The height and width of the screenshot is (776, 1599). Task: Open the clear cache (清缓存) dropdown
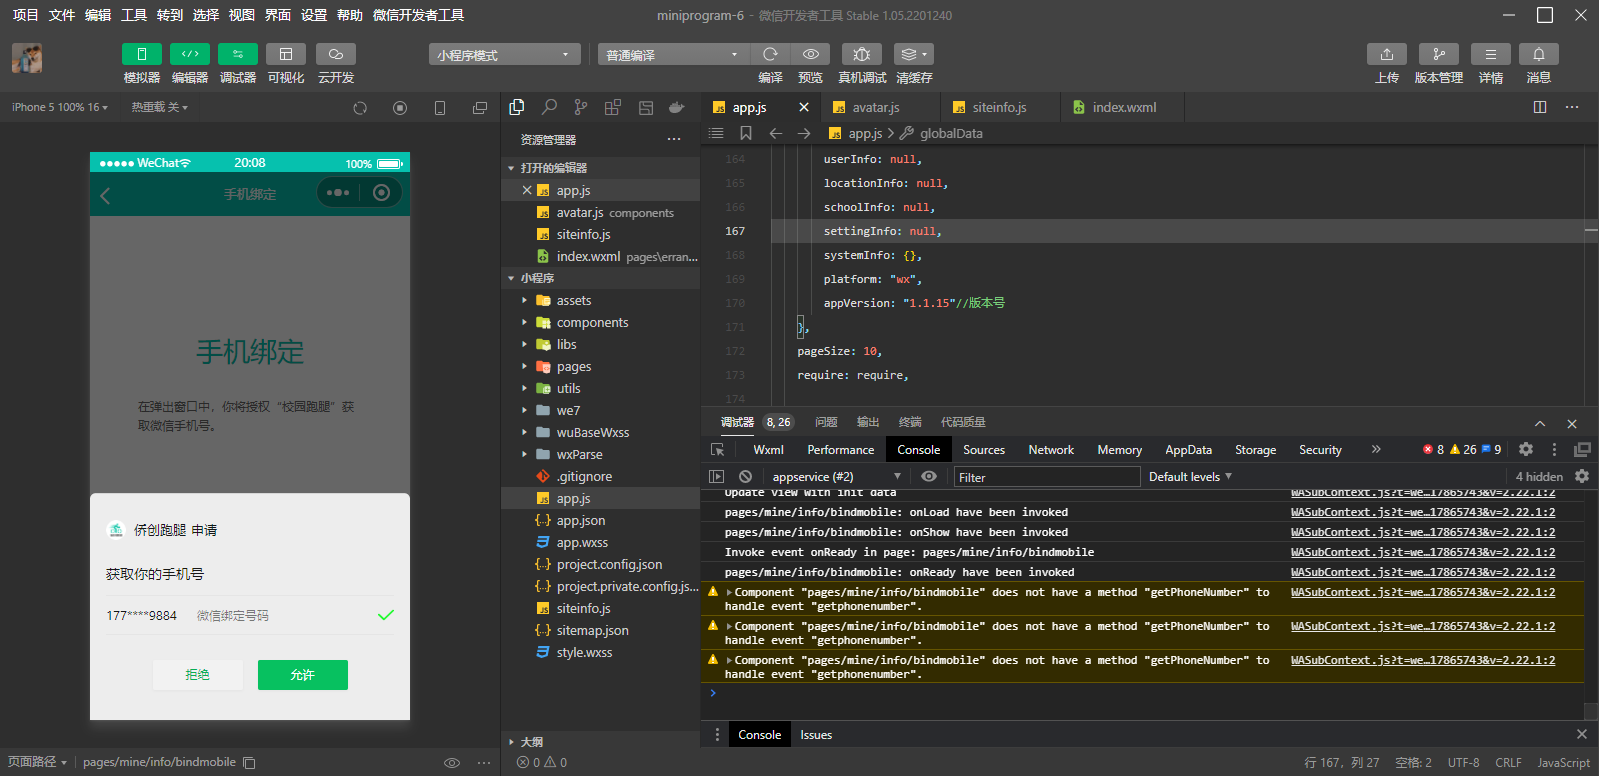point(914,54)
